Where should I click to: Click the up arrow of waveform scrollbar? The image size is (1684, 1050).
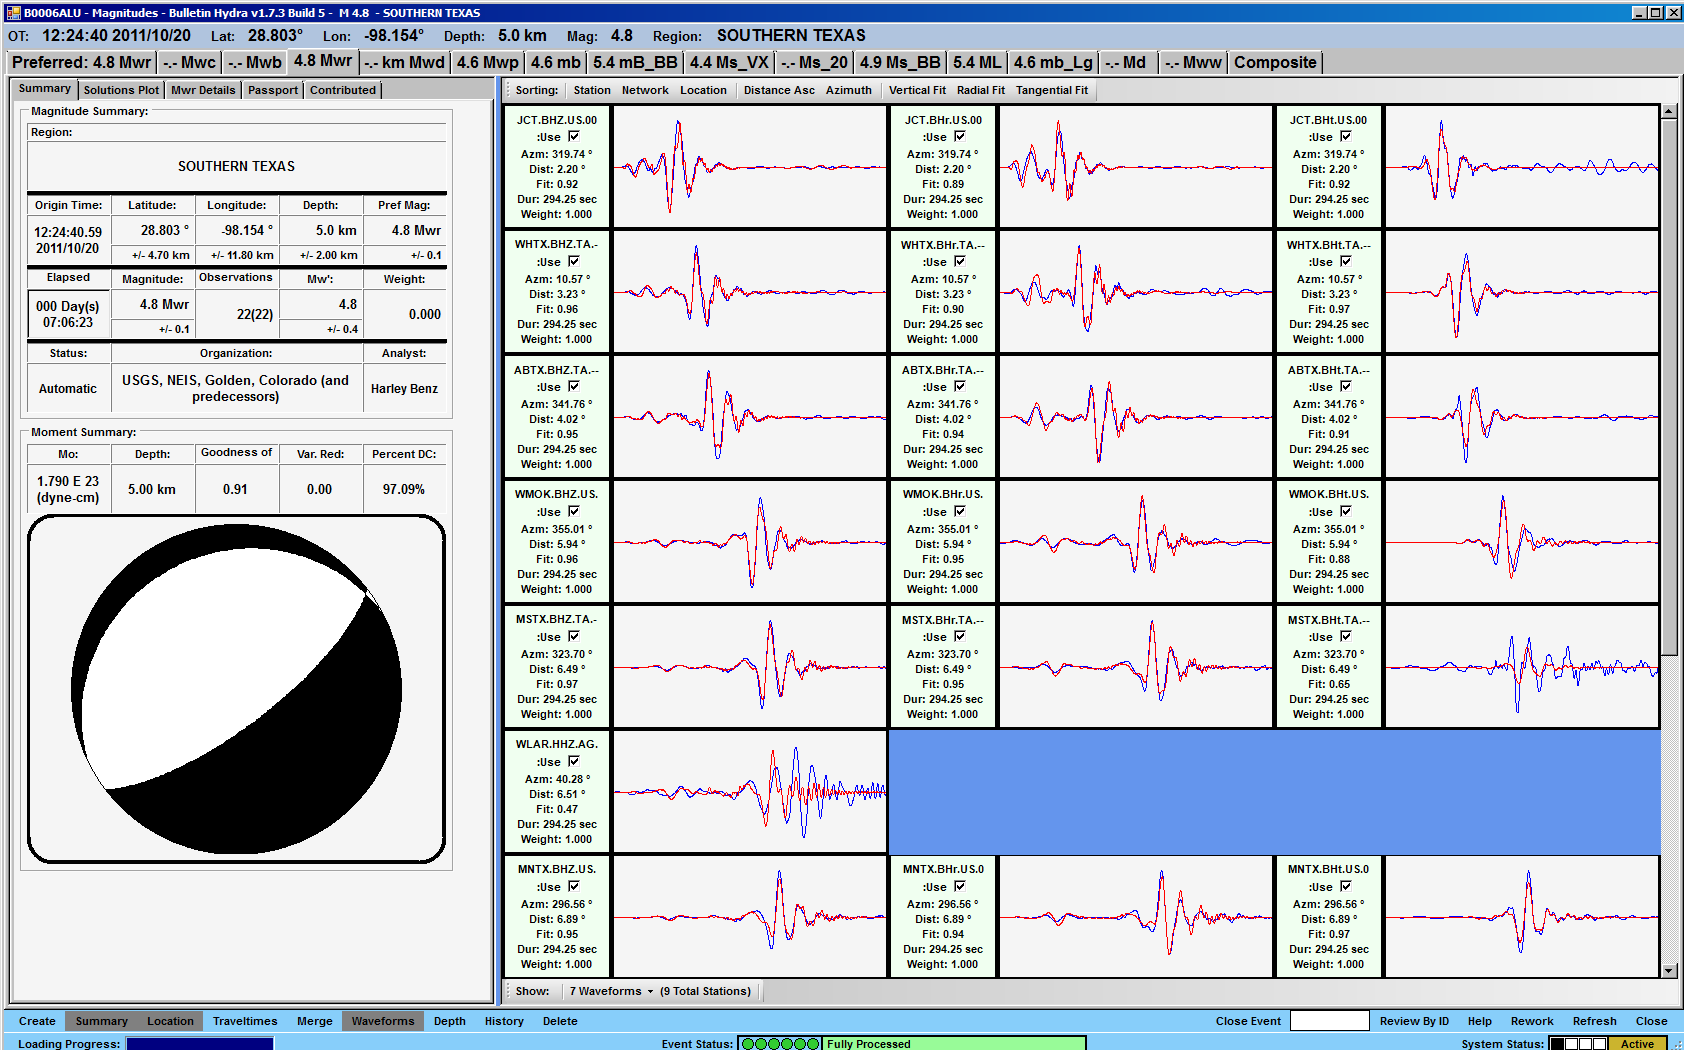pyautogui.click(x=1669, y=112)
